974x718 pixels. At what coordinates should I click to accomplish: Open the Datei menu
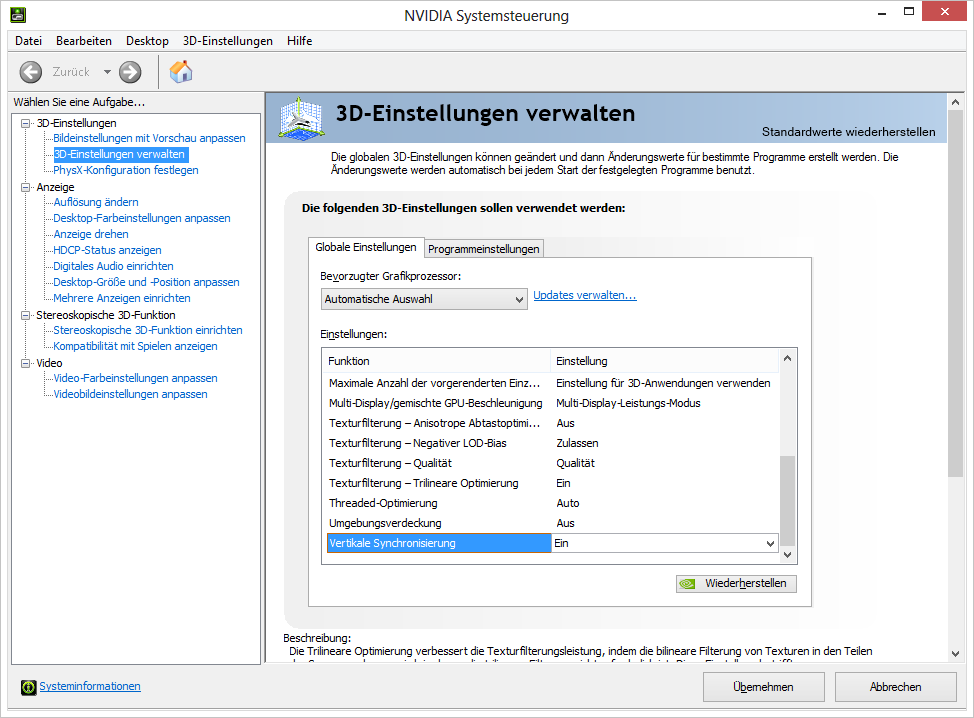click(x=29, y=41)
